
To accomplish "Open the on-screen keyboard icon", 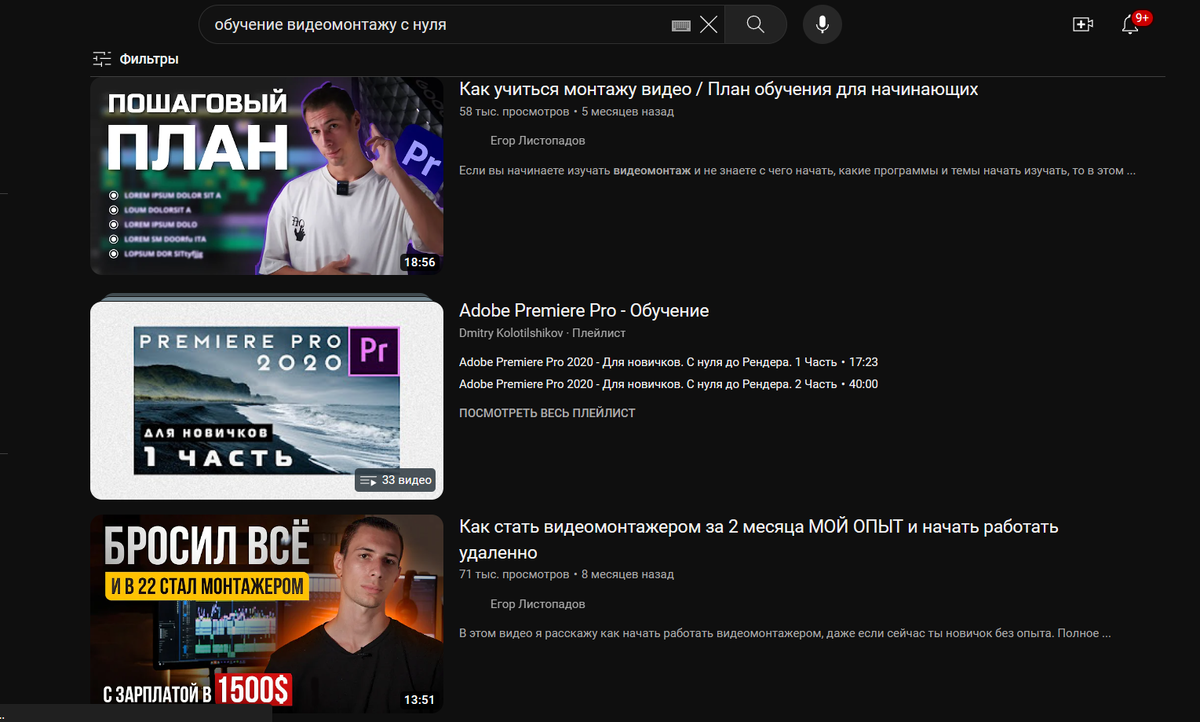I will [x=681, y=25].
